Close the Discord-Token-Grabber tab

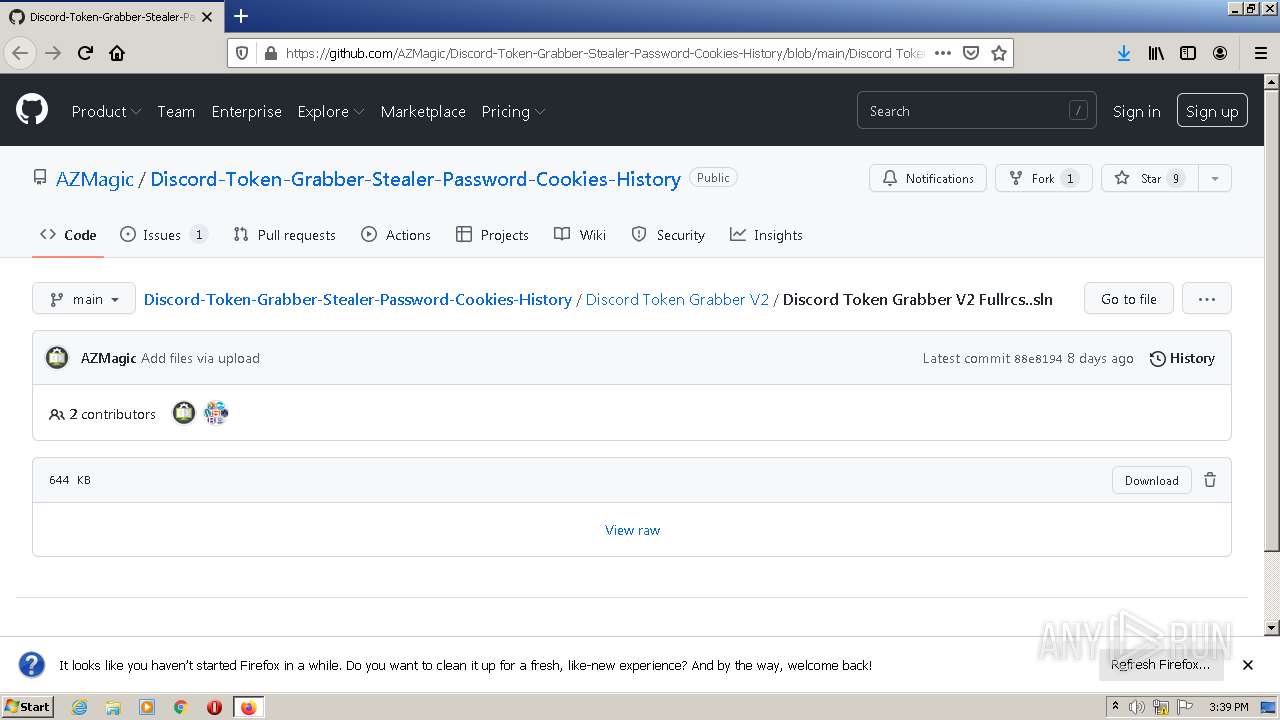pyautogui.click(x=207, y=17)
